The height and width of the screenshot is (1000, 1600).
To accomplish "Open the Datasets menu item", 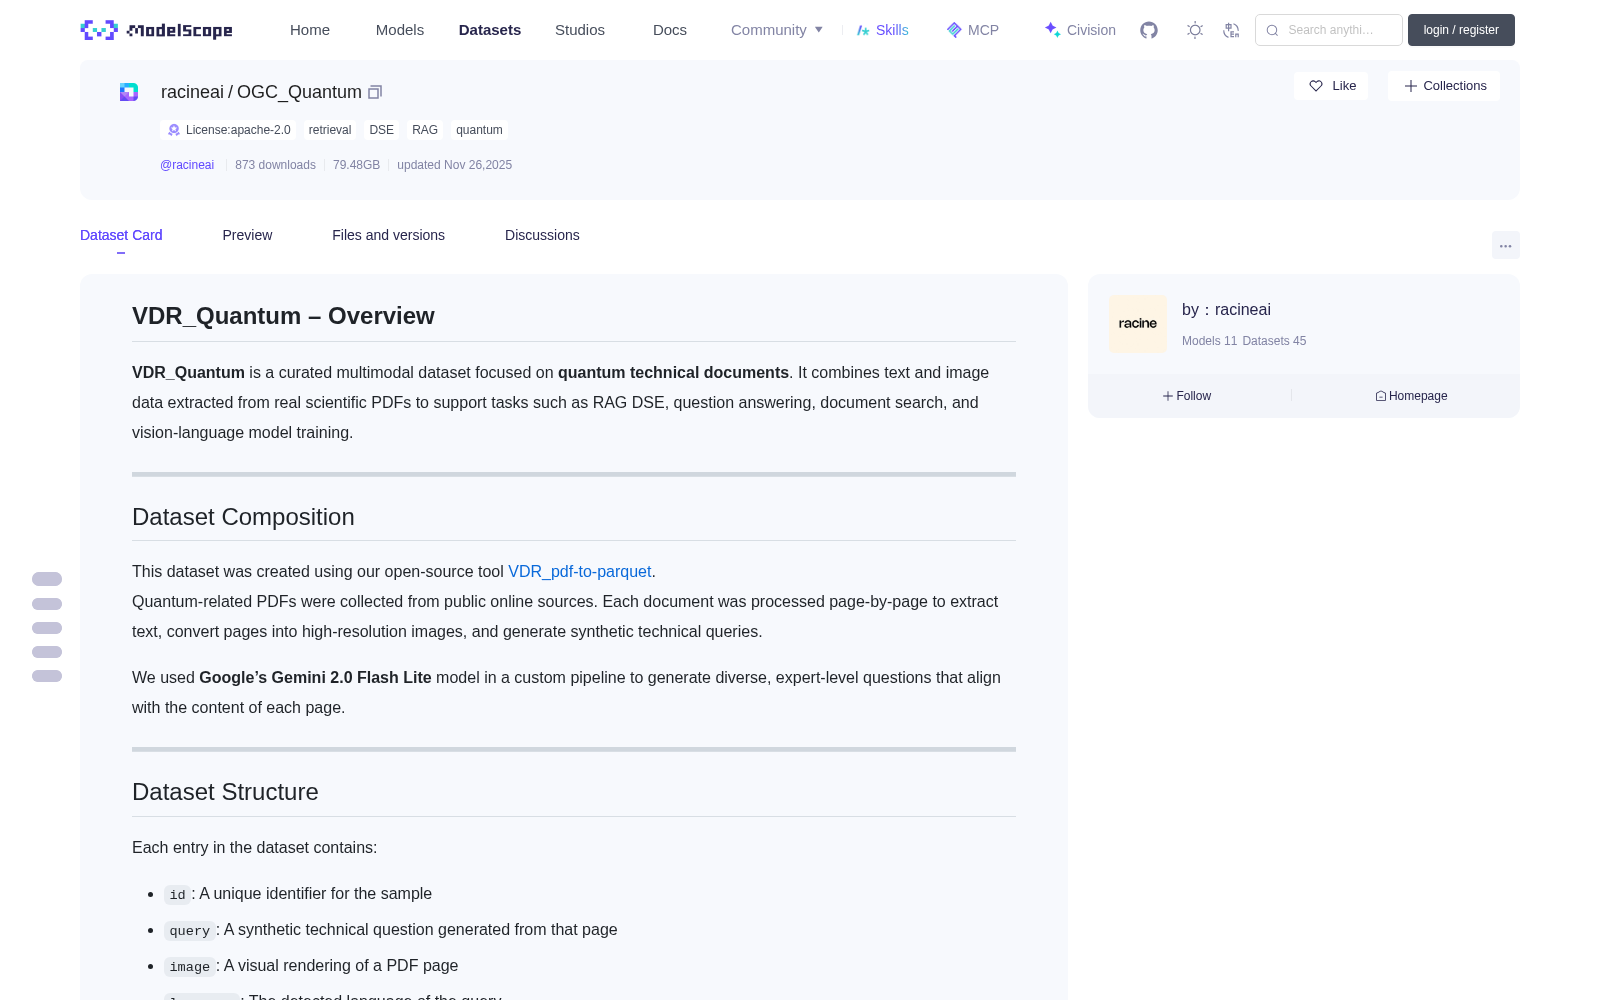I will [490, 30].
